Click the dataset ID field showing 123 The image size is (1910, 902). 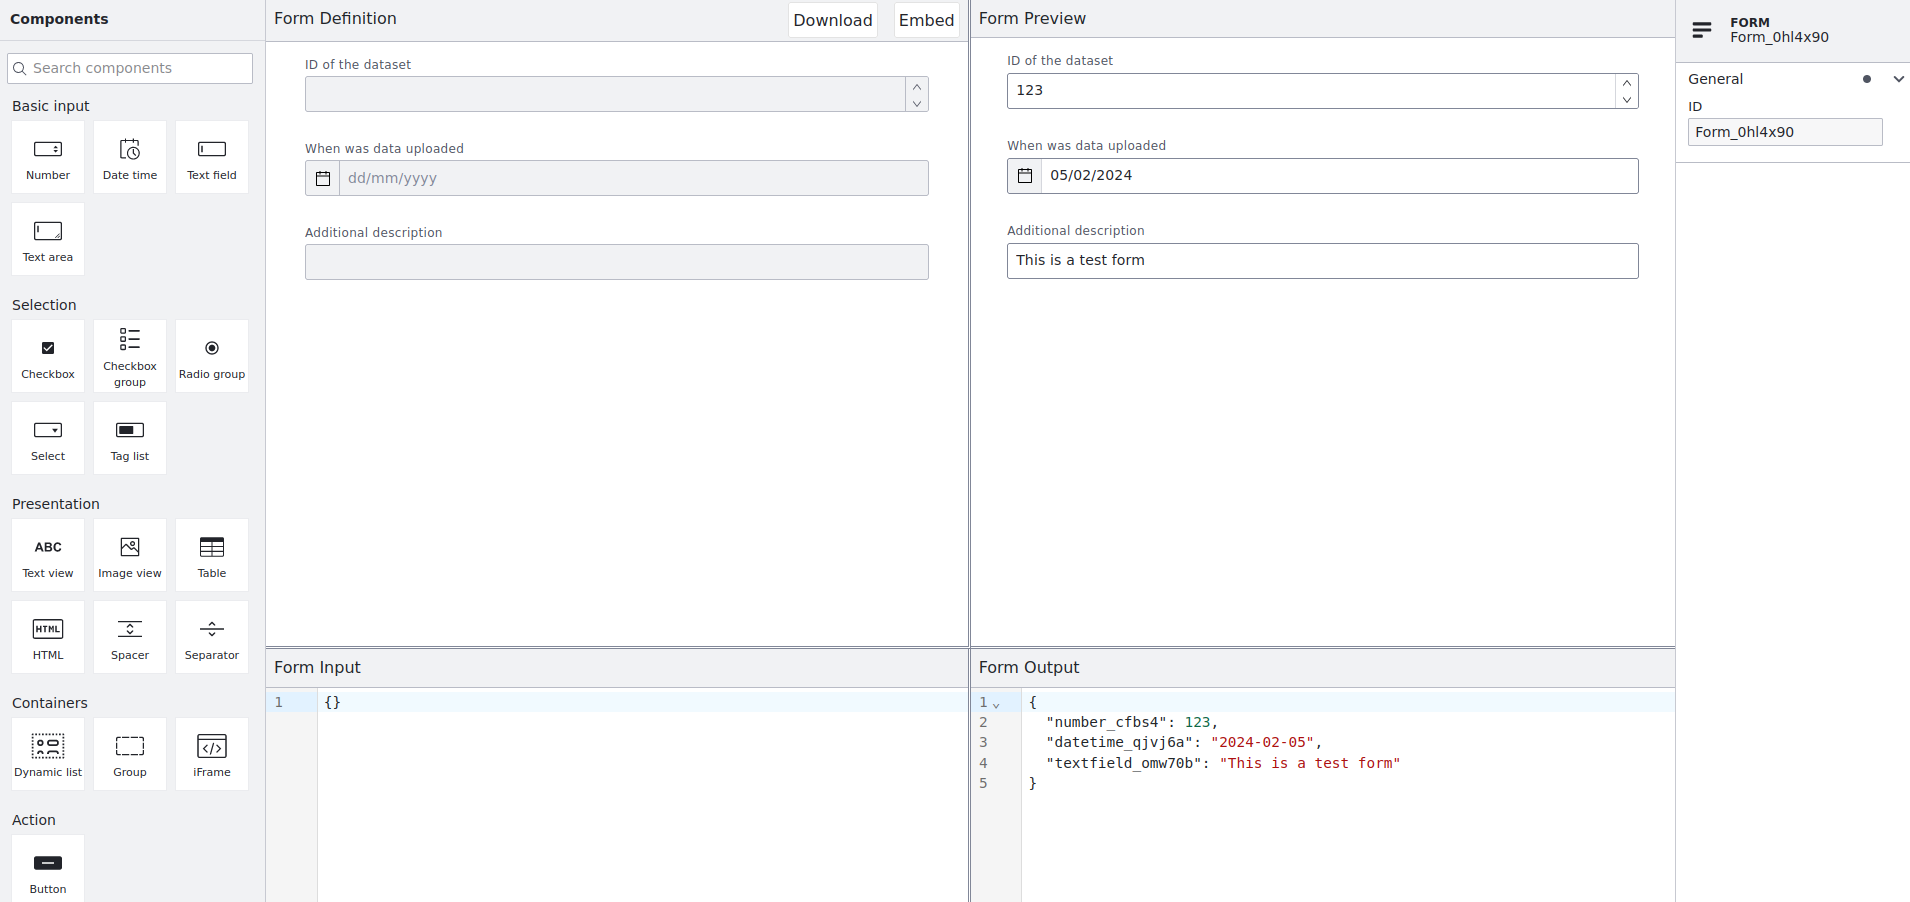[1311, 91]
